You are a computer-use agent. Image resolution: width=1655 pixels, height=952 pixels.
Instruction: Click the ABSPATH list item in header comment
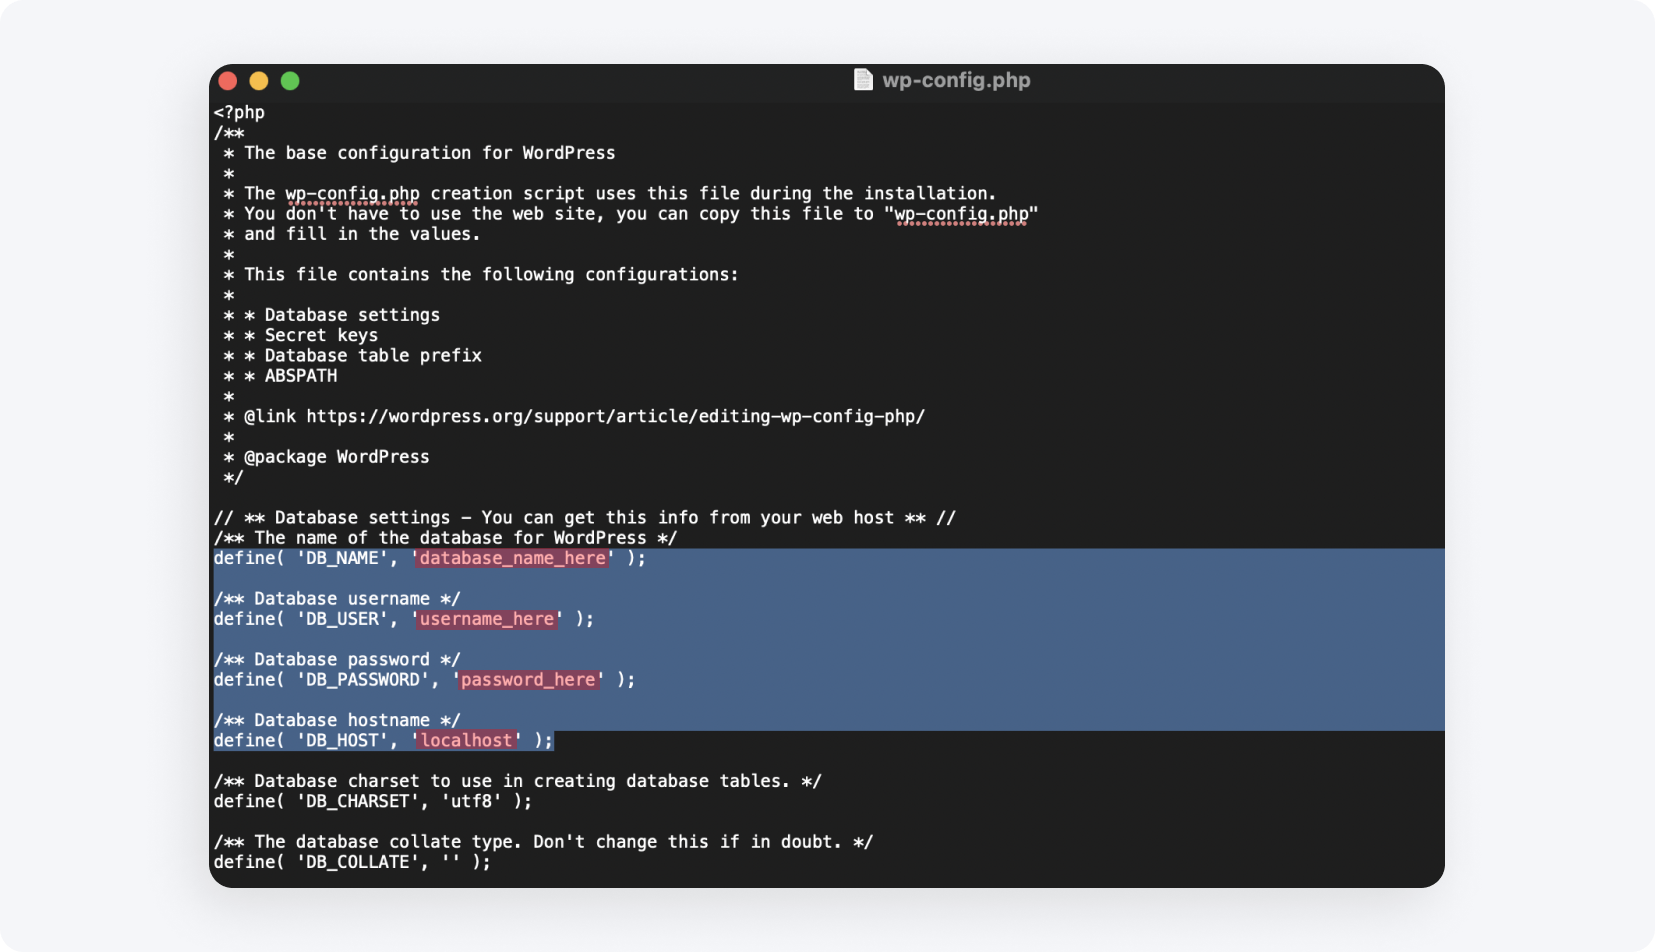point(300,375)
